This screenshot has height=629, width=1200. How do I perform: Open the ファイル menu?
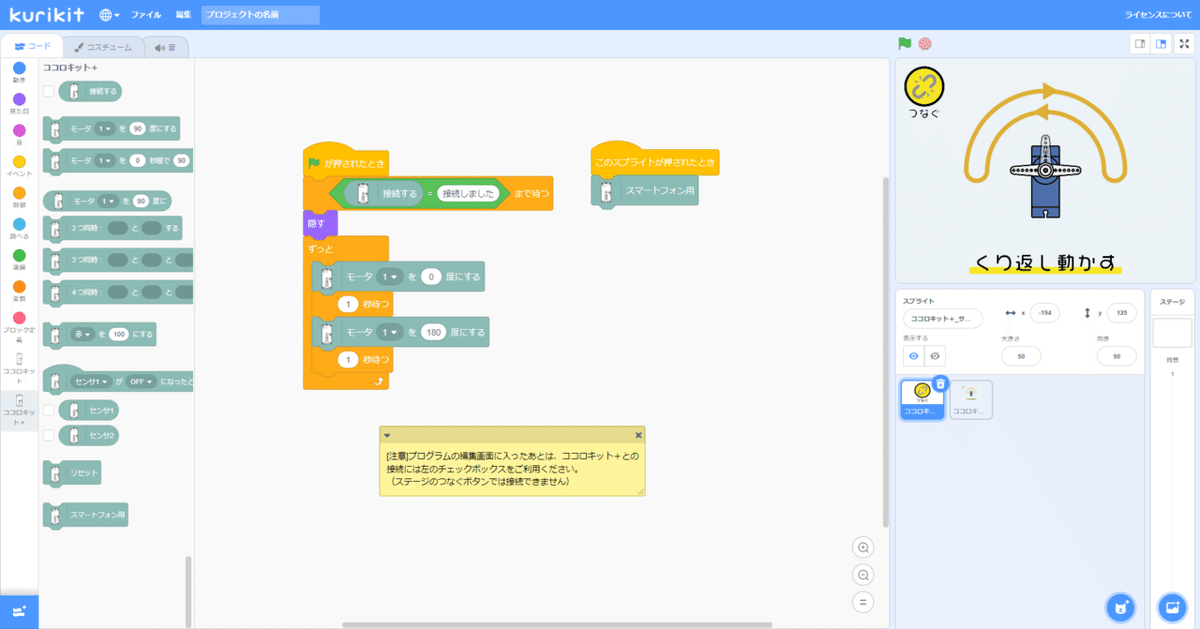(146, 15)
